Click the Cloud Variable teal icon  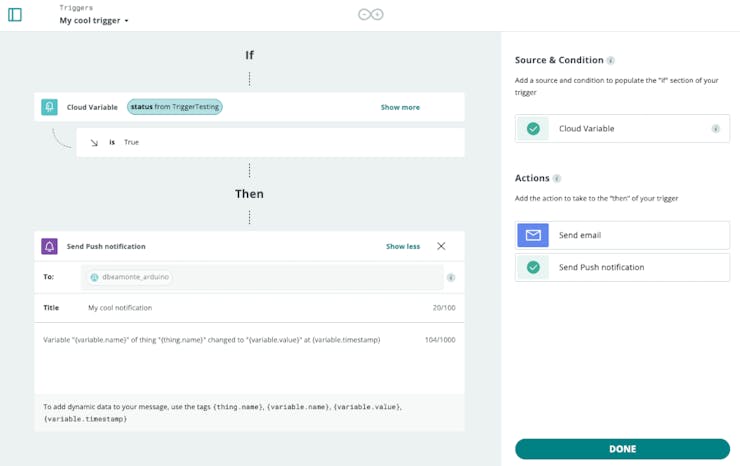click(49, 107)
